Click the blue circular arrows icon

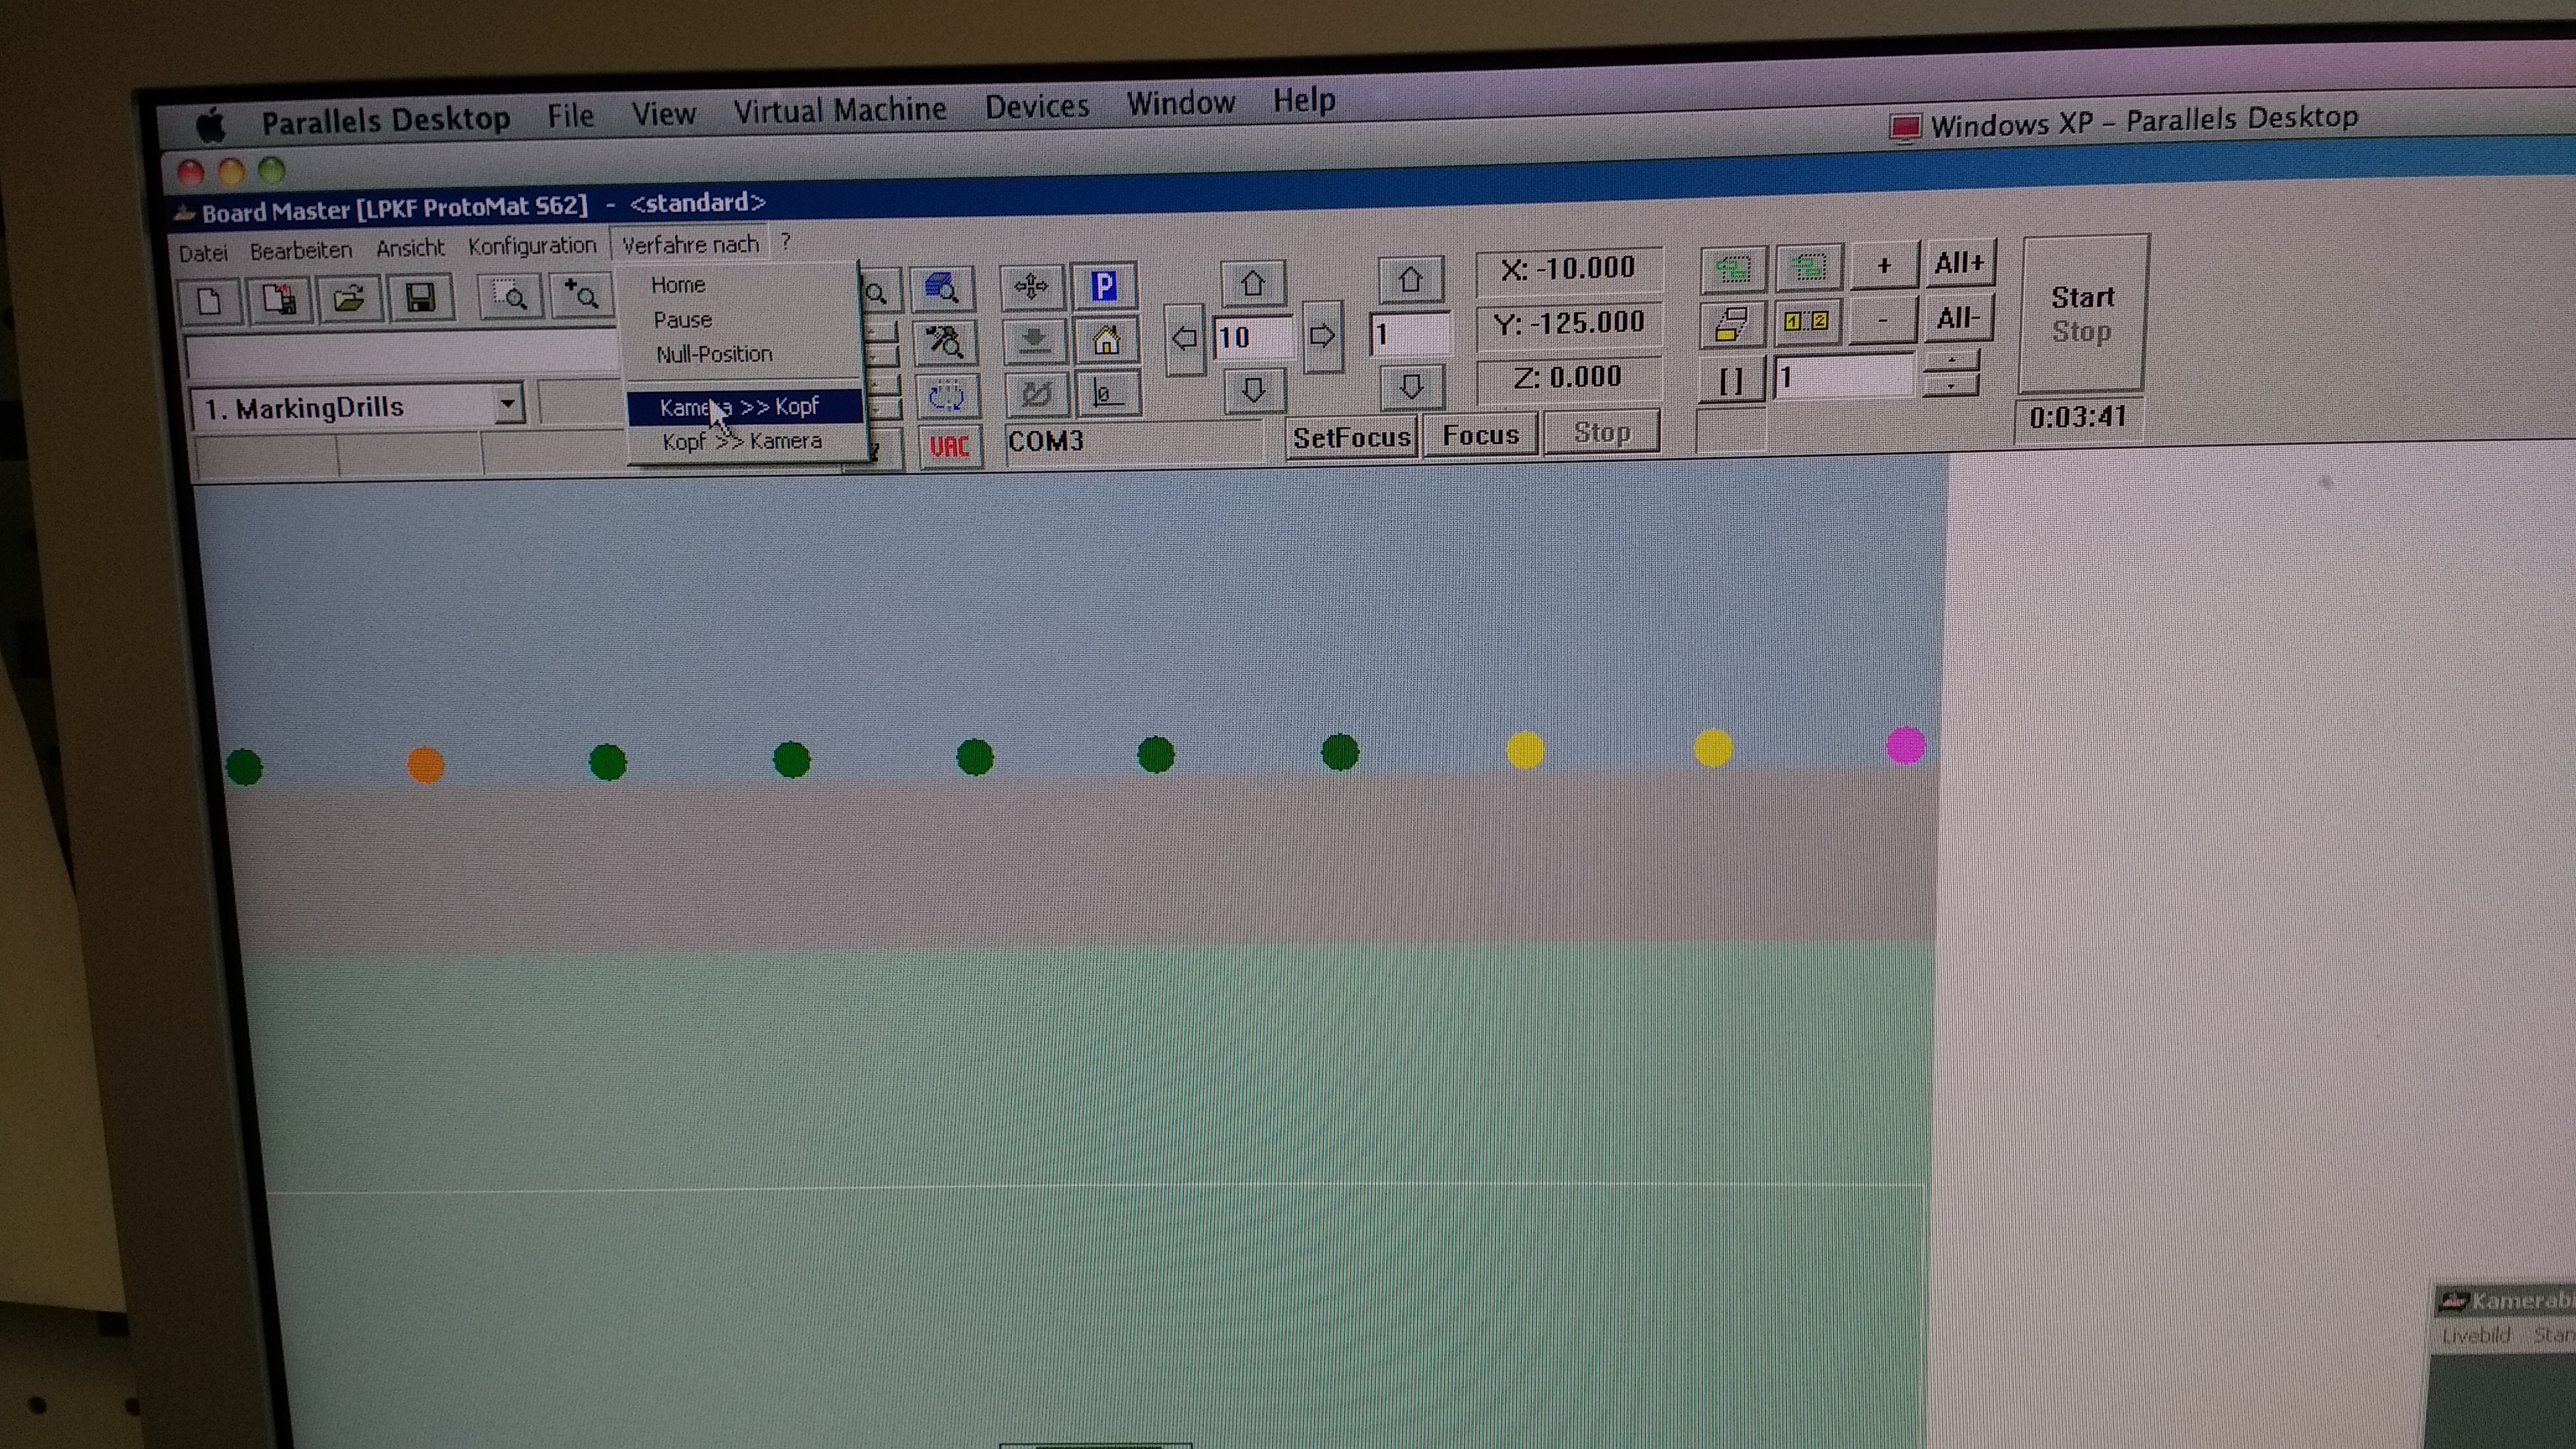tap(945, 396)
